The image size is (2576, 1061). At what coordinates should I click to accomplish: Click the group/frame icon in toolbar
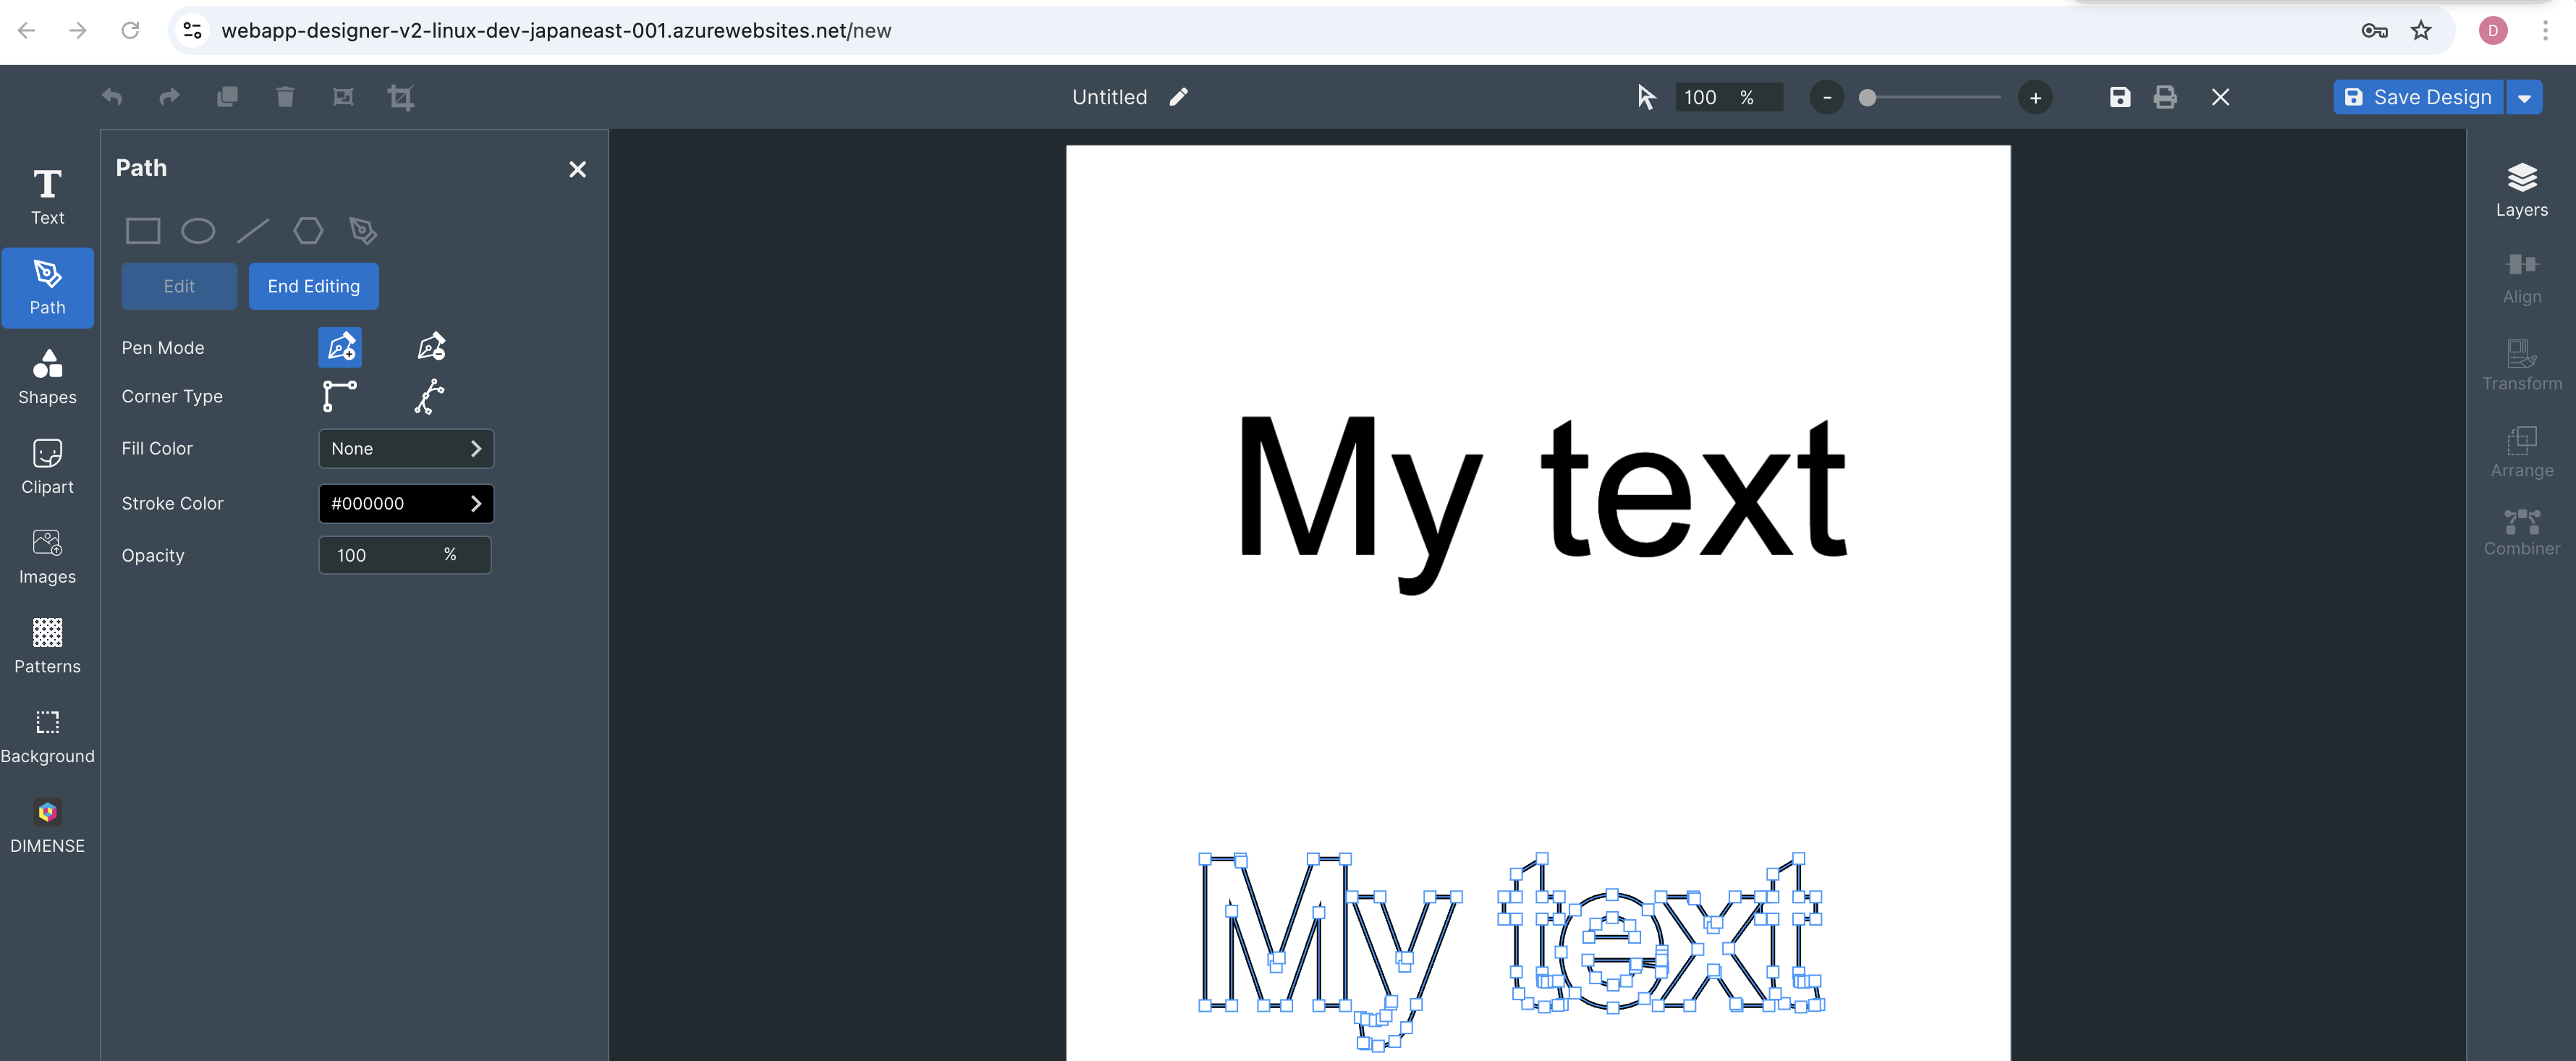pyautogui.click(x=343, y=97)
